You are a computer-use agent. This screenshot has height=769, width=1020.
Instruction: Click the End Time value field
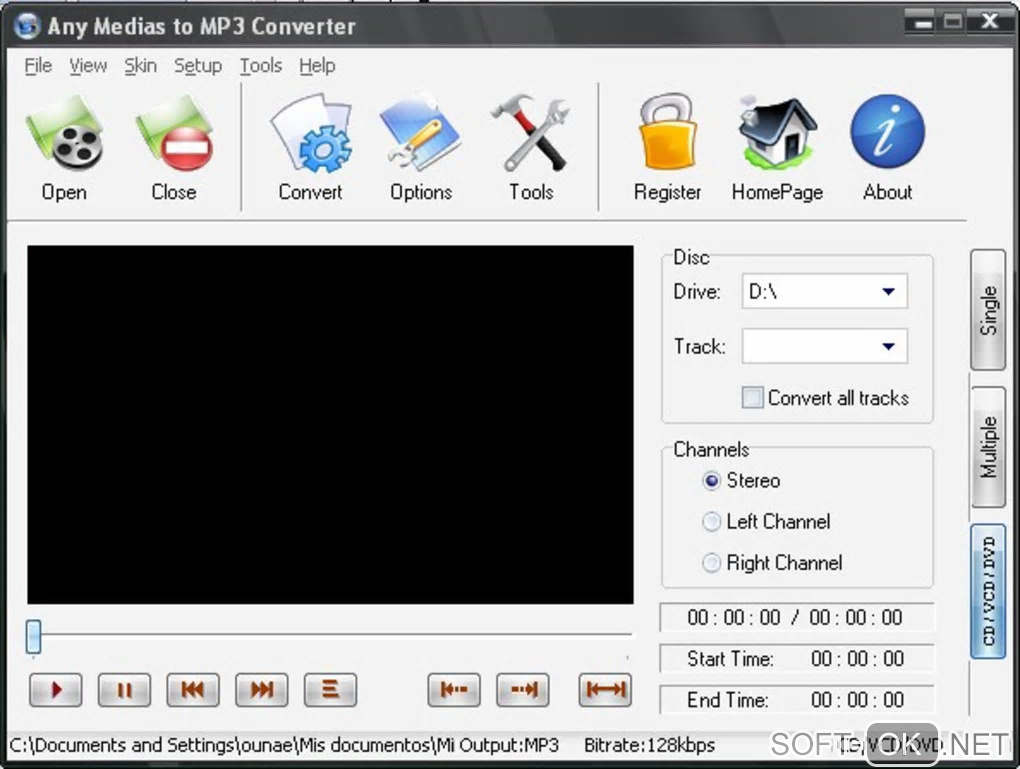coord(857,700)
